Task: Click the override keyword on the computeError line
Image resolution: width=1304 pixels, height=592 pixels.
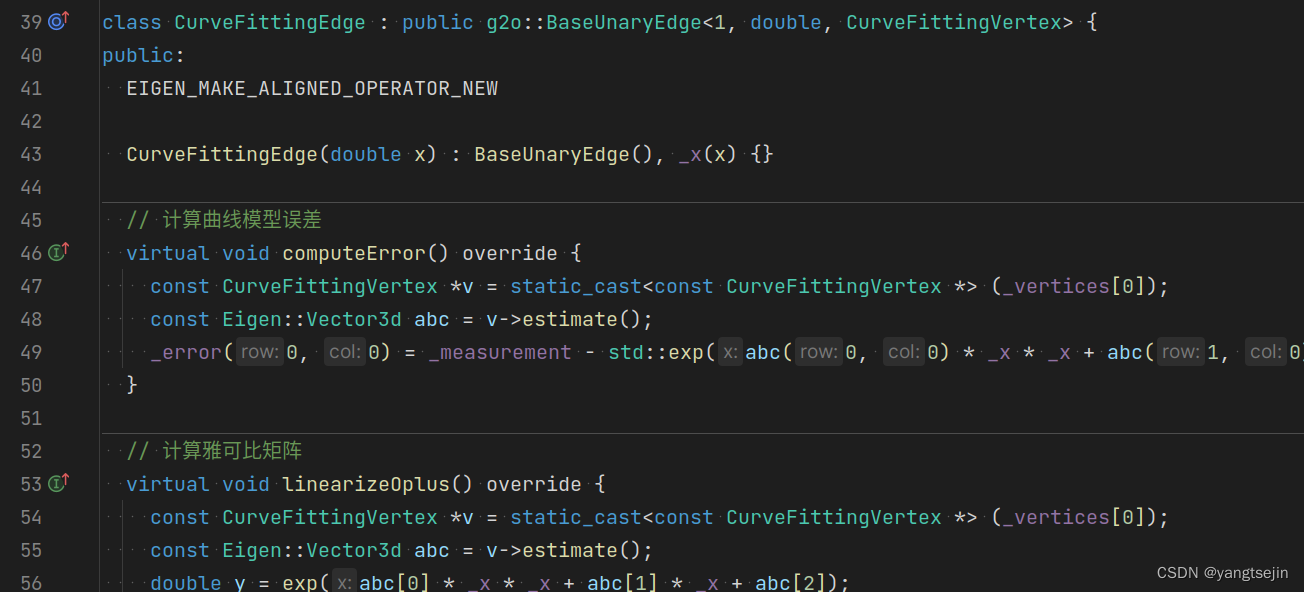Action: [510, 253]
